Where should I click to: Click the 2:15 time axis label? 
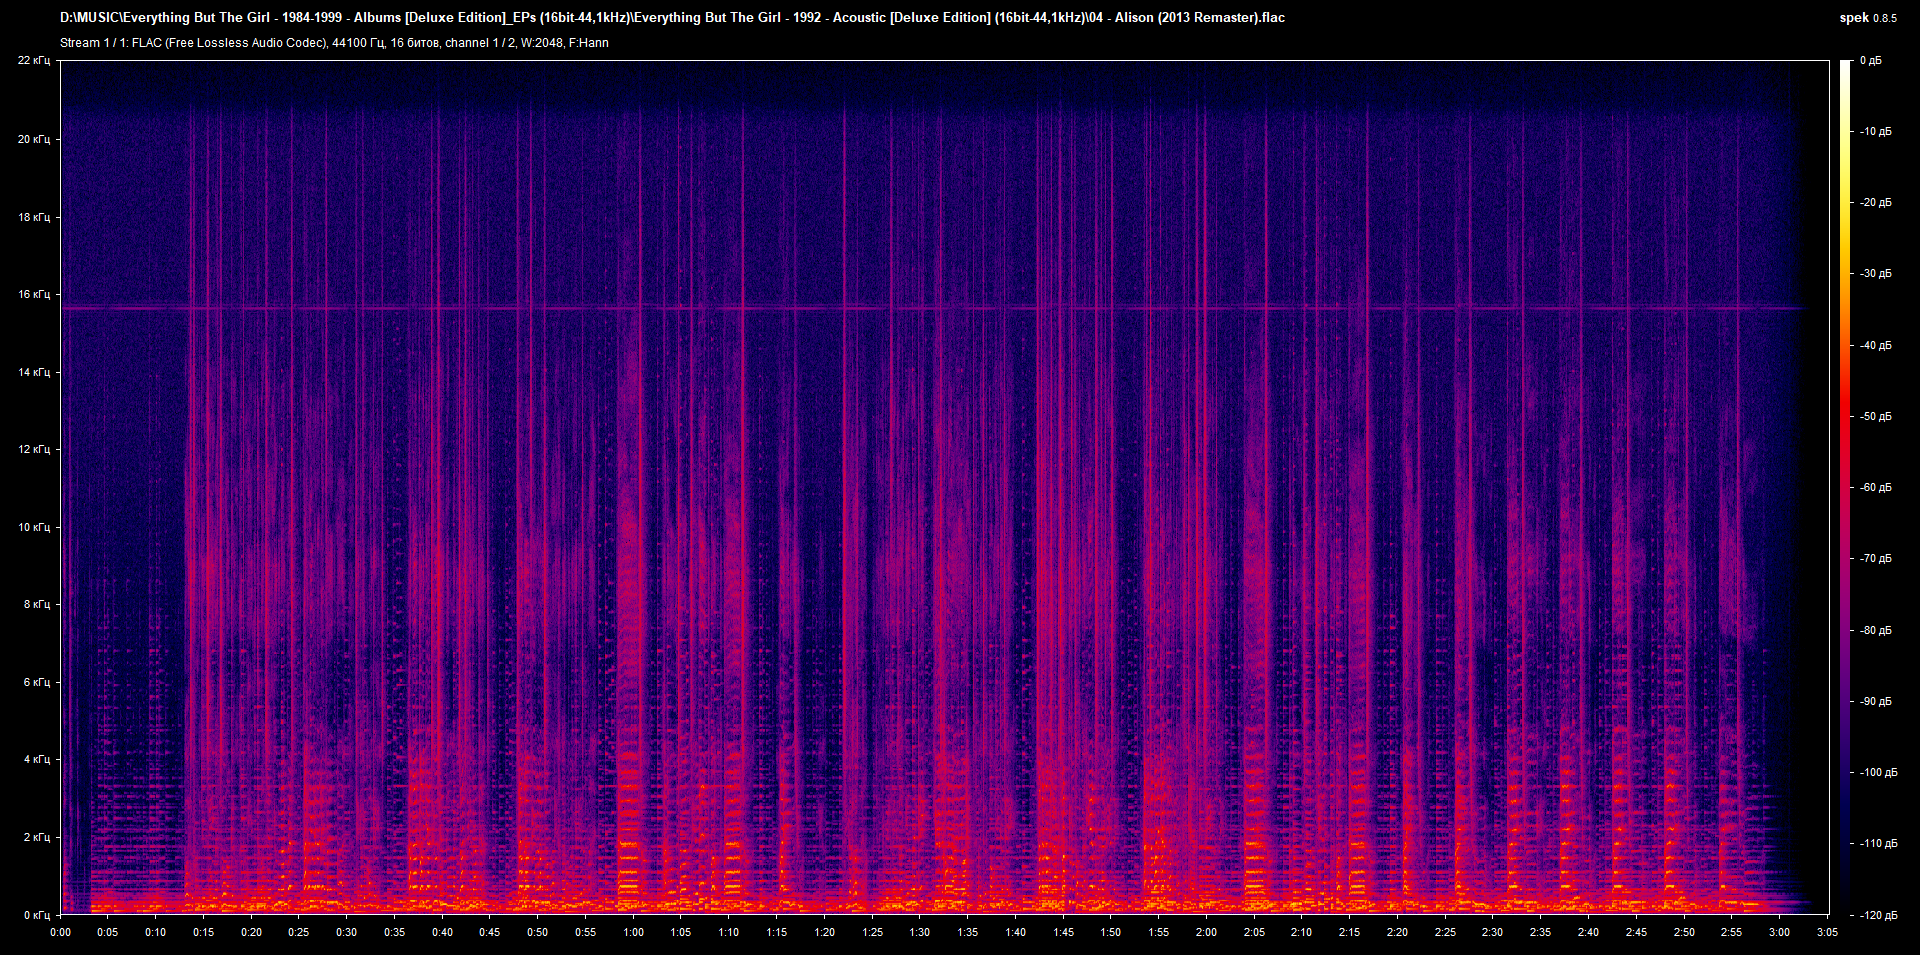pos(1349,932)
